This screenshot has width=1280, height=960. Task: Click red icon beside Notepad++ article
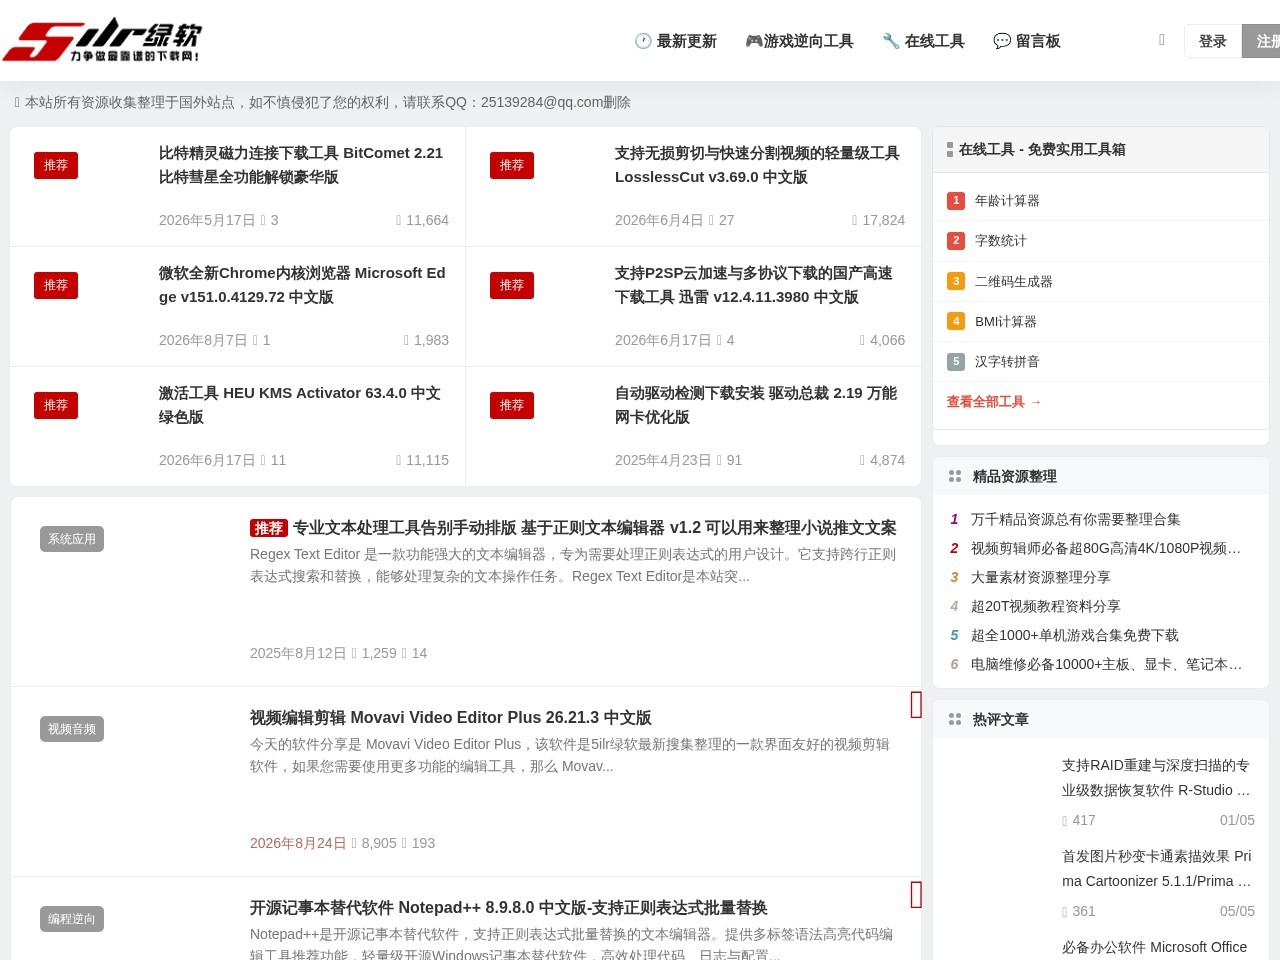point(916,895)
